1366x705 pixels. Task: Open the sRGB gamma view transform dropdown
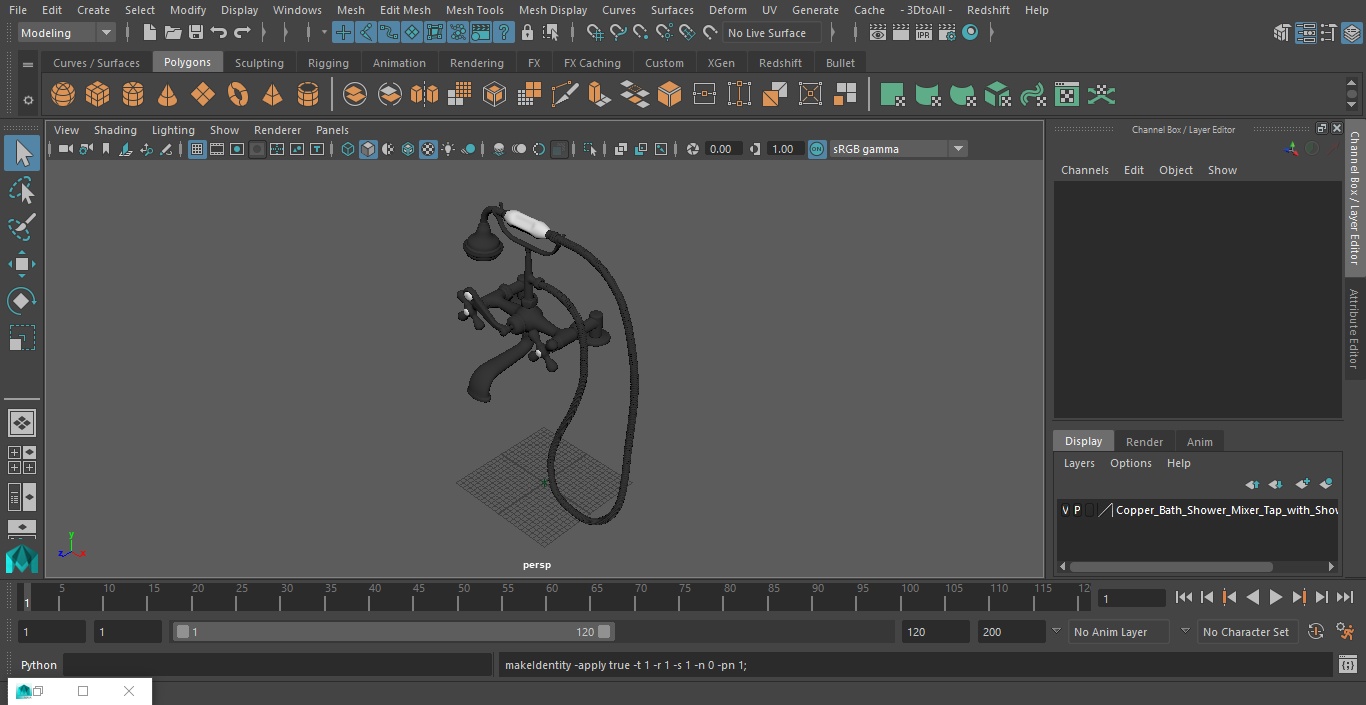(958, 149)
